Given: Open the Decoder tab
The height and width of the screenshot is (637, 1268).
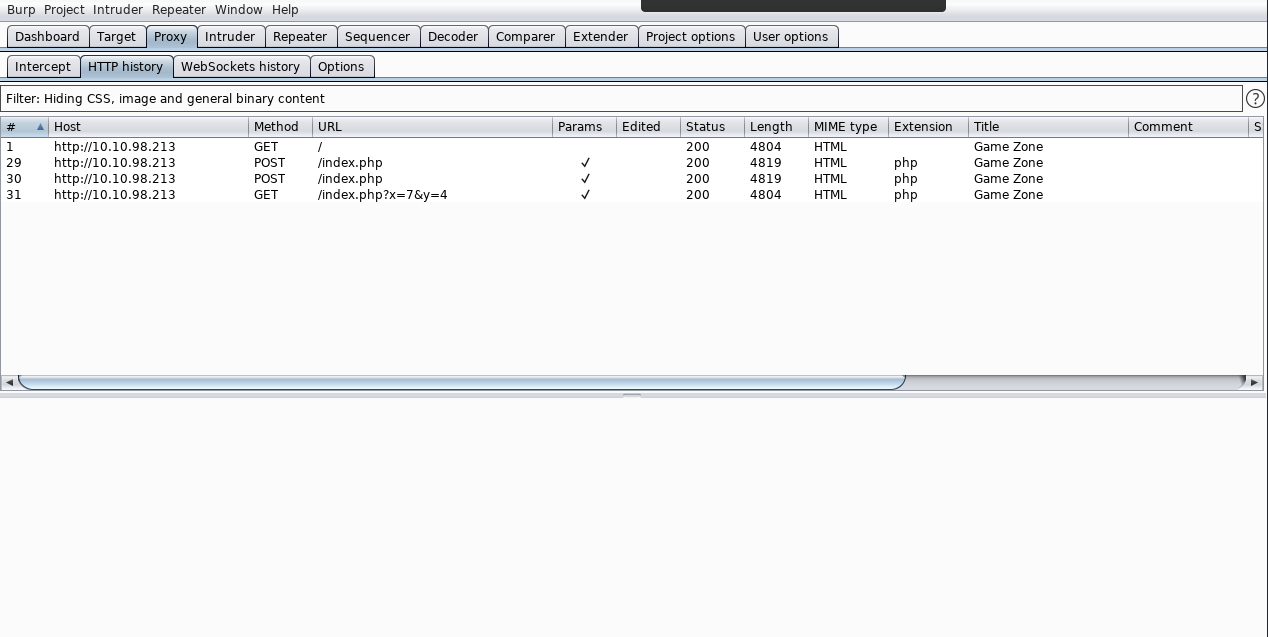Looking at the screenshot, I should click(x=453, y=37).
